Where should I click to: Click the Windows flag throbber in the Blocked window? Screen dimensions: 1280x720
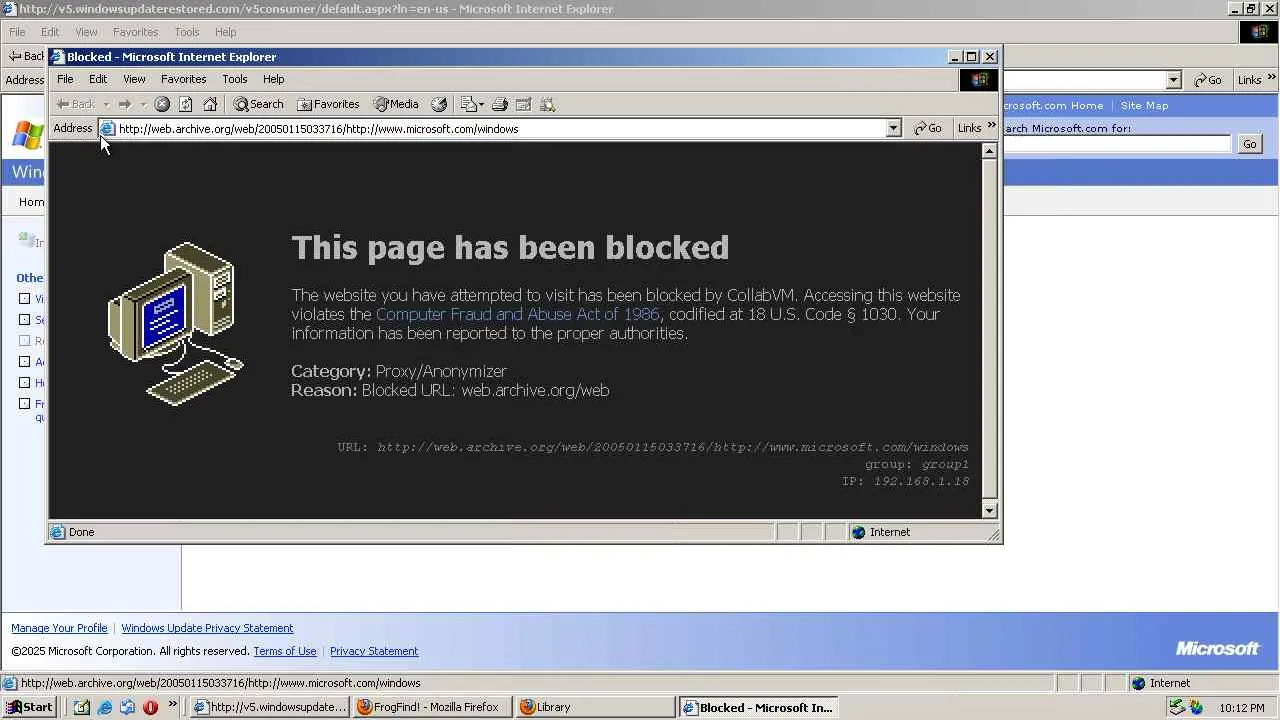click(979, 80)
